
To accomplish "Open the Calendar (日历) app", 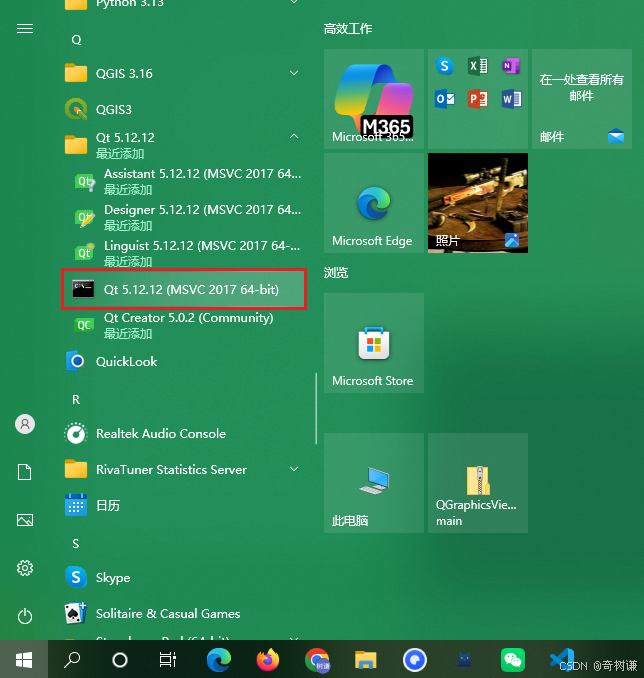I will [184, 505].
